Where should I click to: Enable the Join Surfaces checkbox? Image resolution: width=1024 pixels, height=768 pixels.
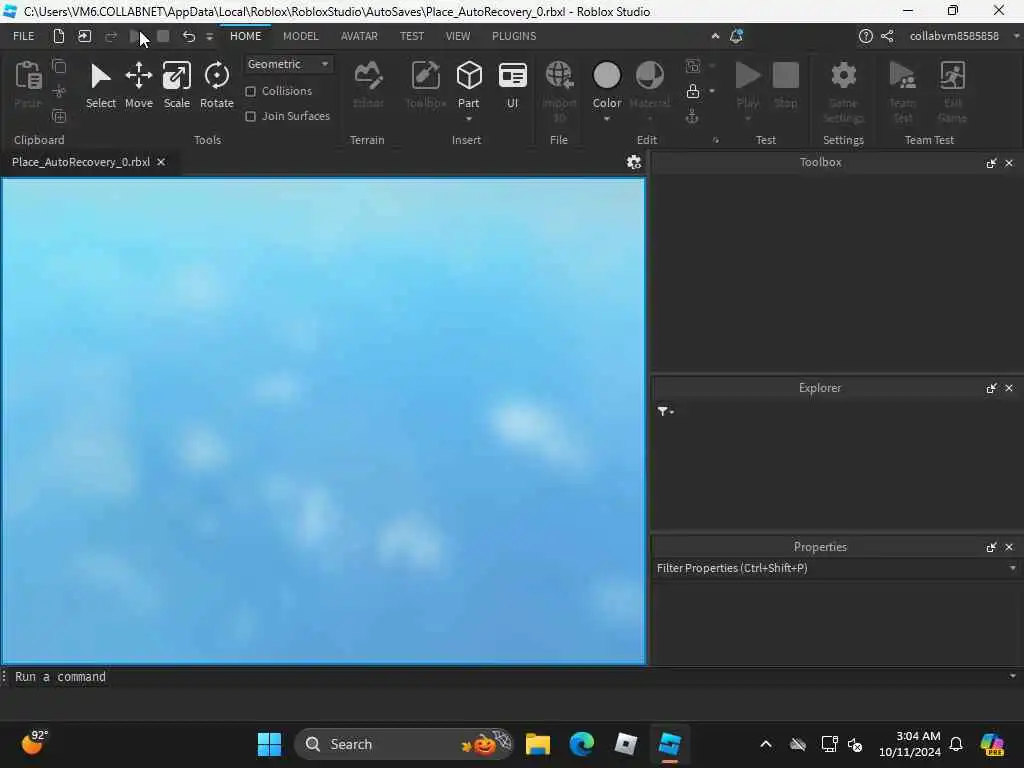coord(250,116)
